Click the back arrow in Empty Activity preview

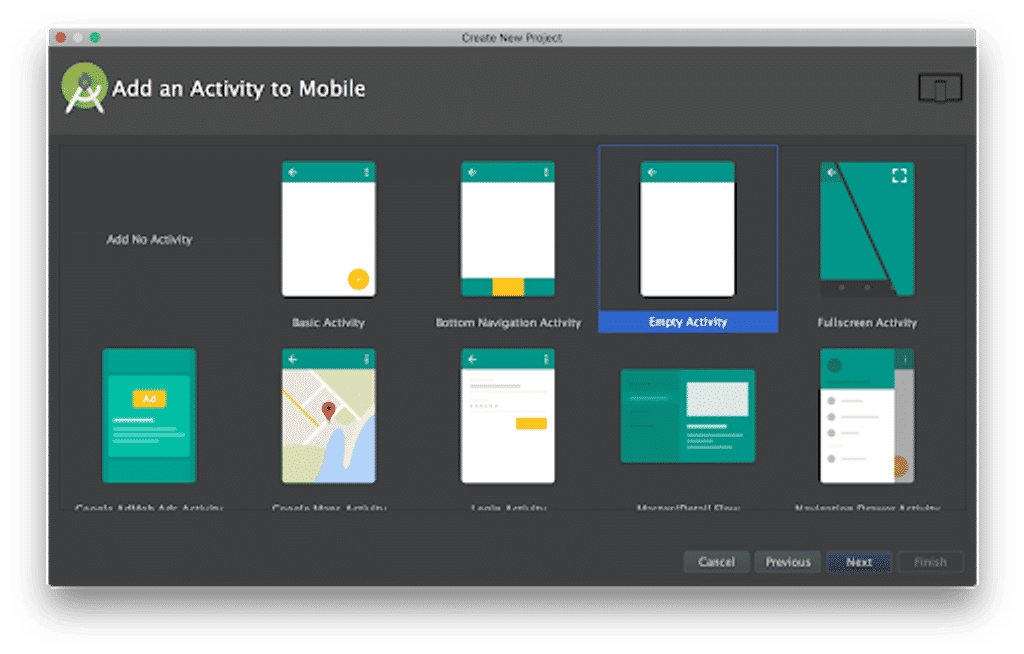click(650, 171)
